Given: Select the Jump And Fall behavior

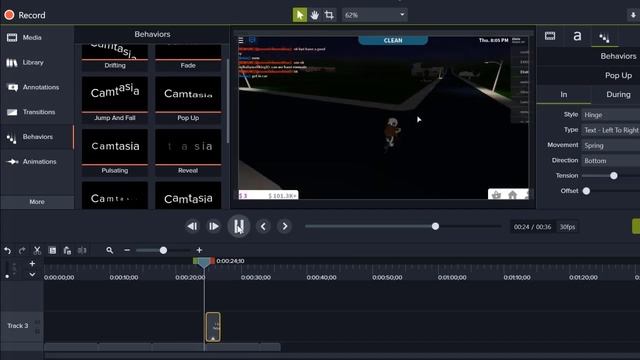Looking at the screenshot, I should (115, 99).
